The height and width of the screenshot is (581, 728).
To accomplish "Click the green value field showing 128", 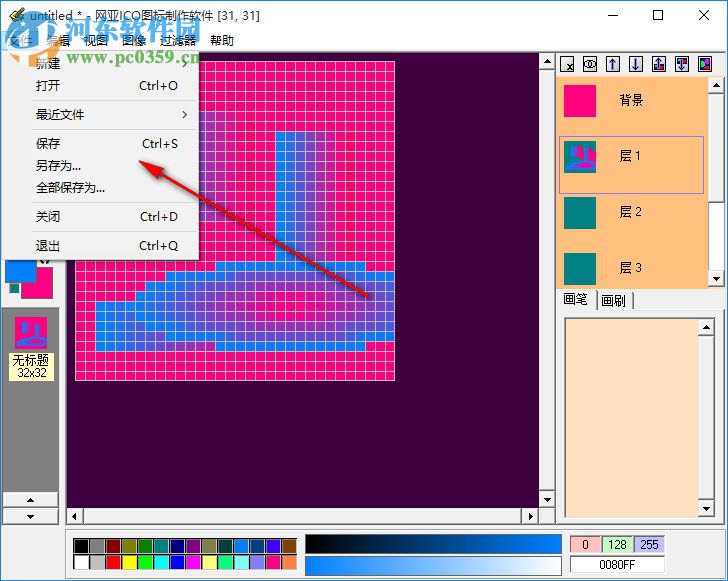I will coord(618,544).
